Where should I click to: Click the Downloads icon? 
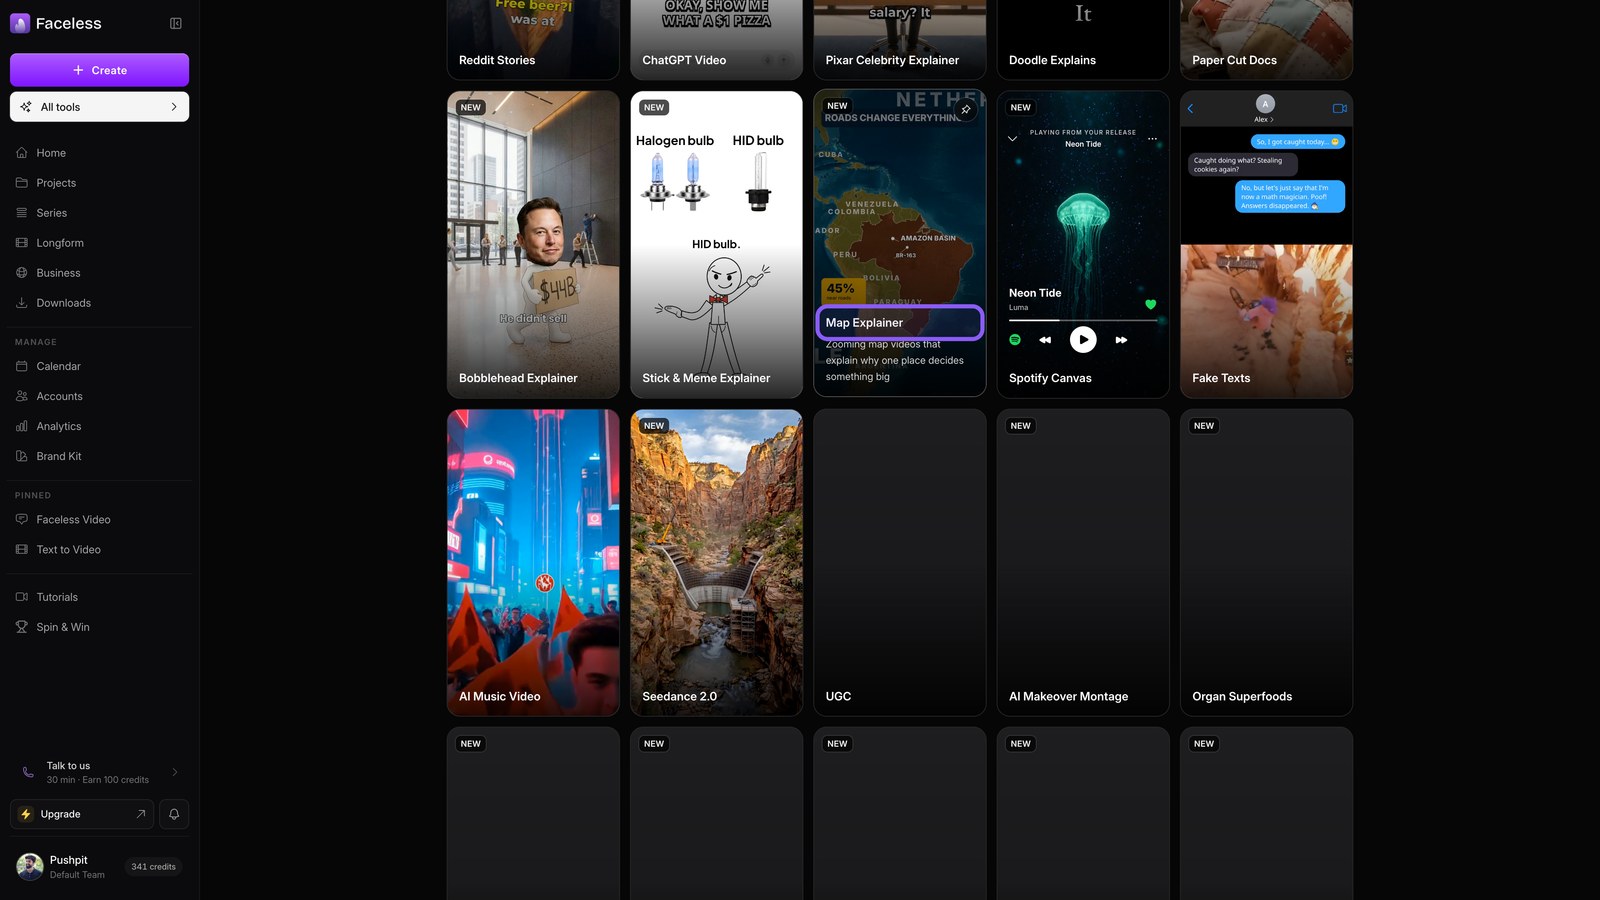(22, 303)
